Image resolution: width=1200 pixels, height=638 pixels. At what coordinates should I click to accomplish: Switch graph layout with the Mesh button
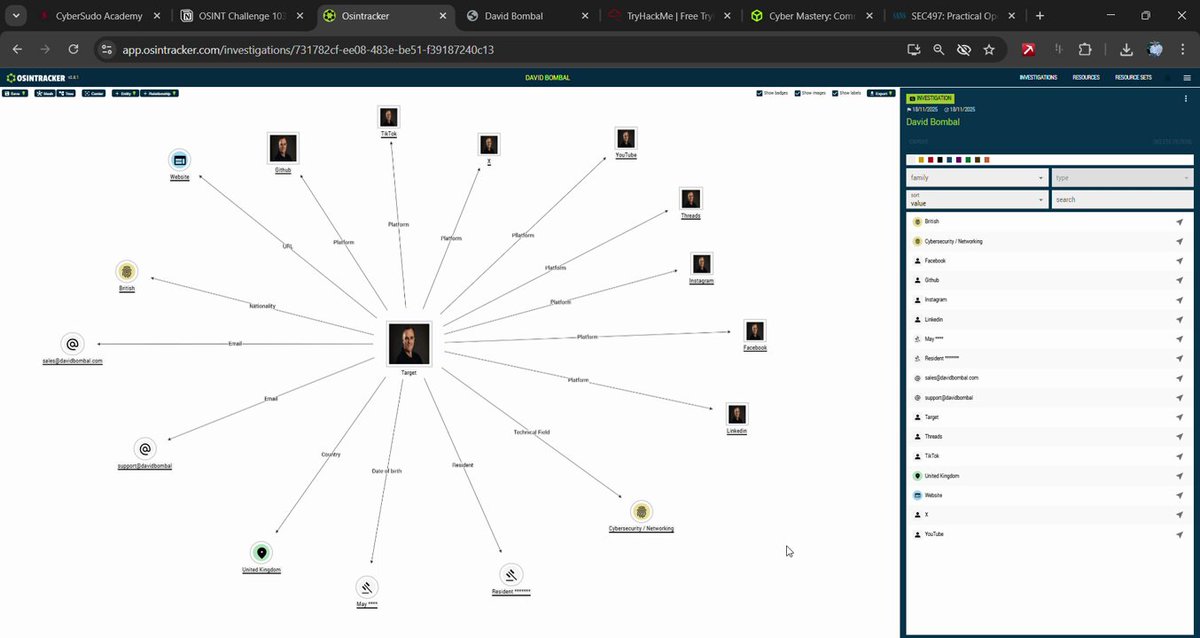(45, 93)
